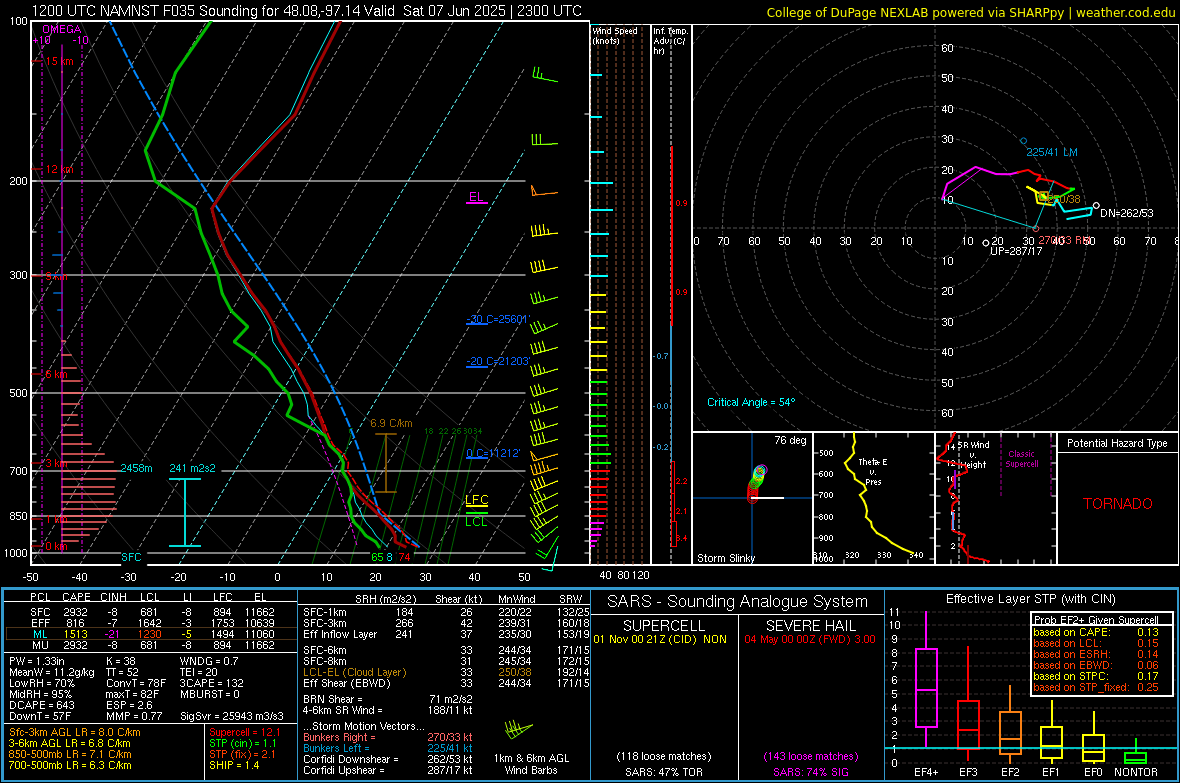Click the green LCL level label
1180x783 pixels.
pos(476,522)
